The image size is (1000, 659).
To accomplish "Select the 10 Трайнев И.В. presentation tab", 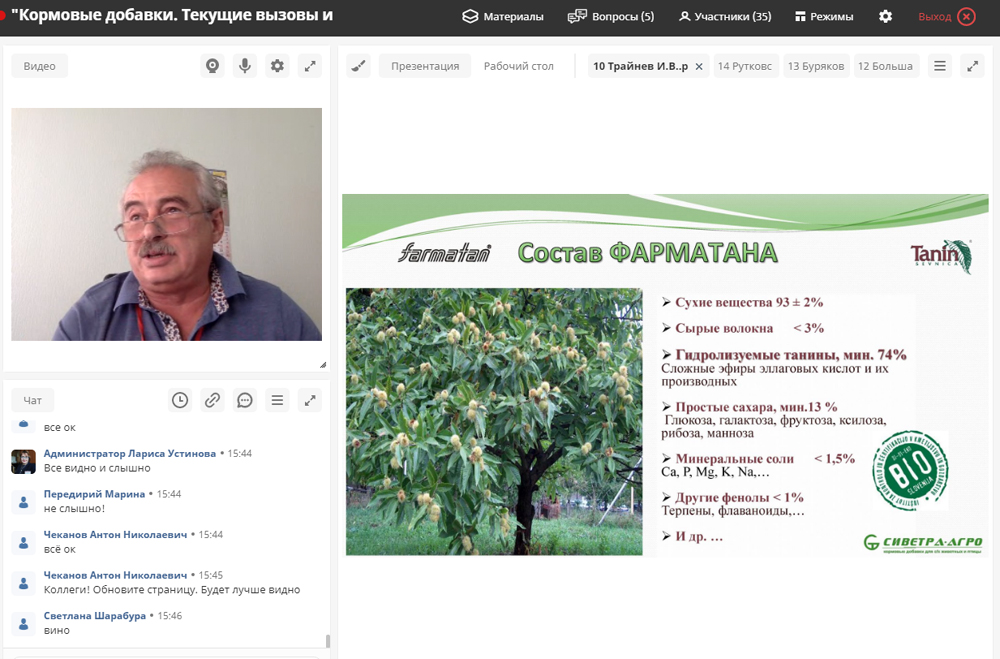I will [x=640, y=66].
